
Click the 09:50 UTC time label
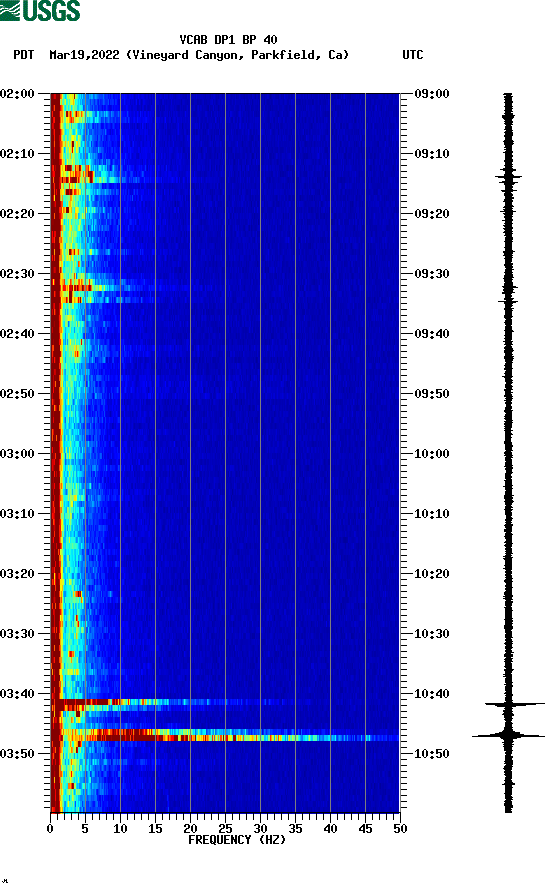click(432, 394)
